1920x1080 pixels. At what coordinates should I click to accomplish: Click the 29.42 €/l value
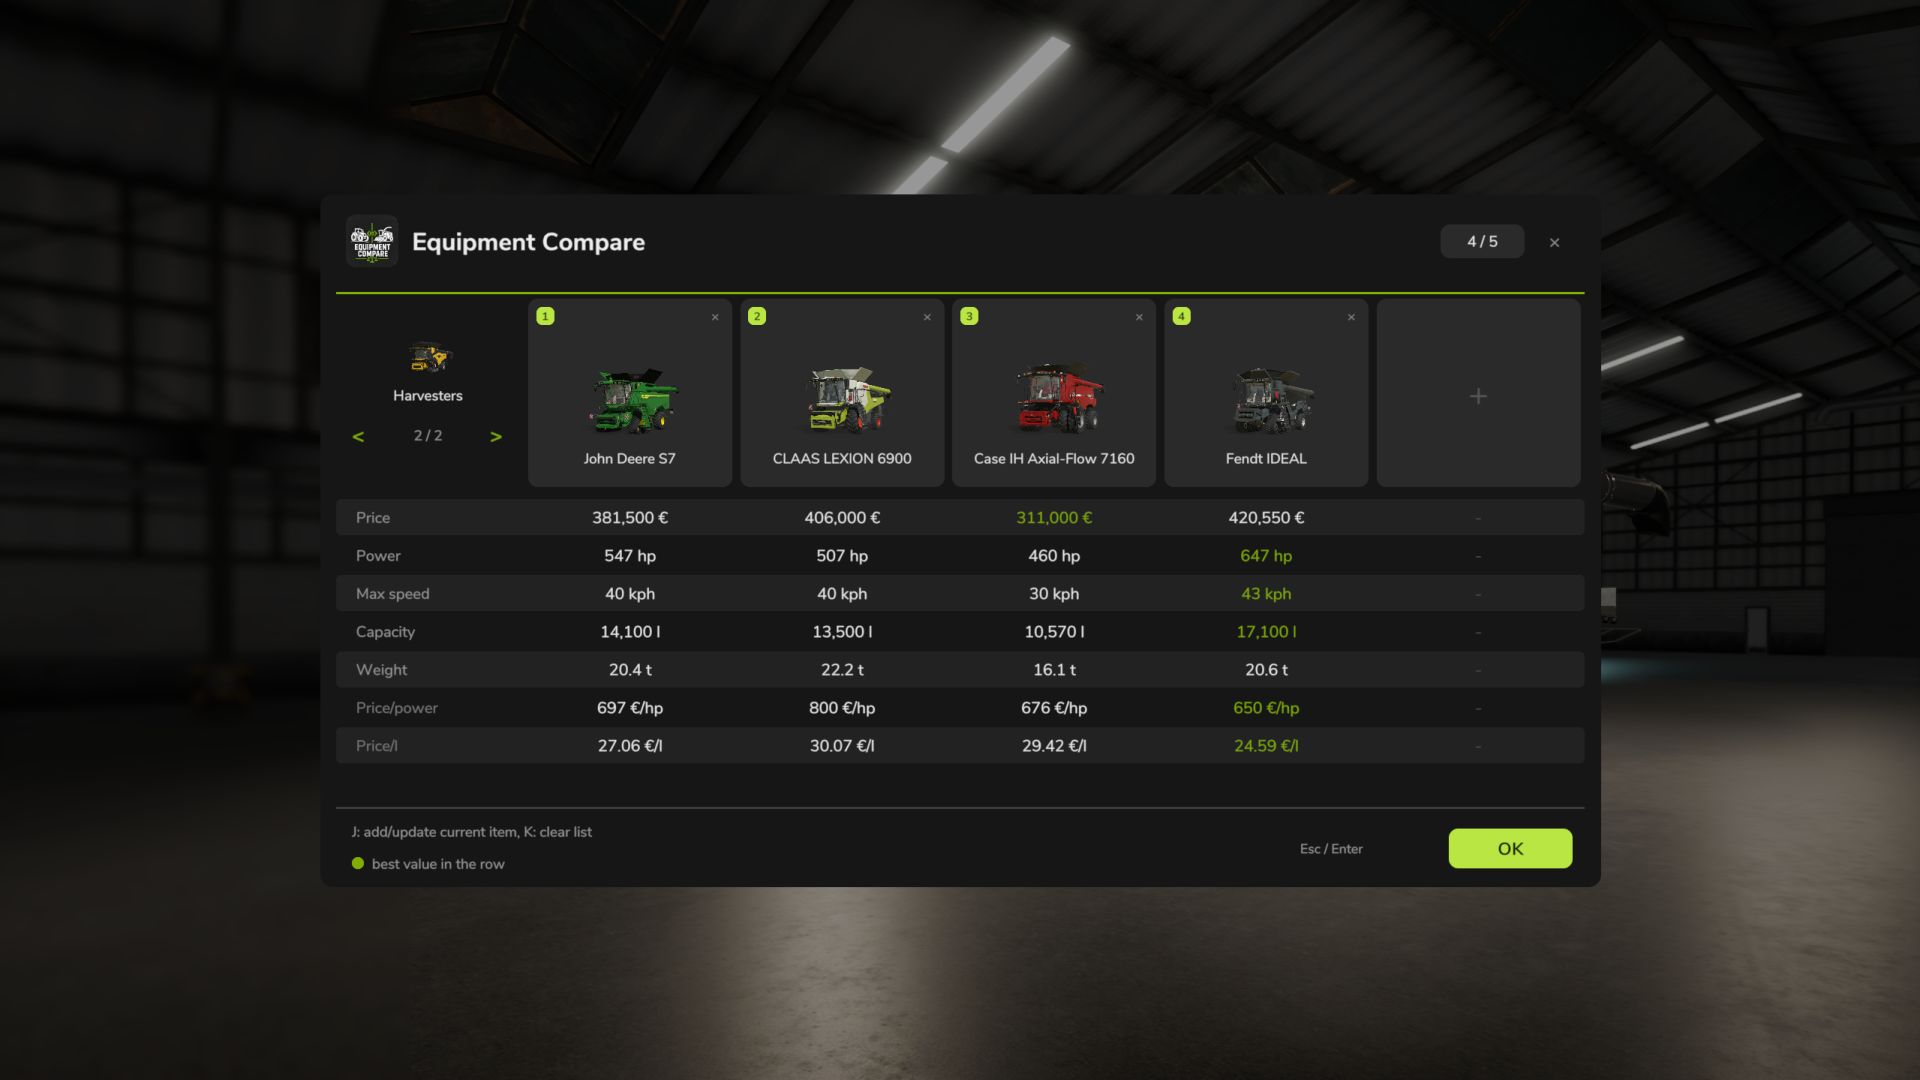(x=1054, y=745)
